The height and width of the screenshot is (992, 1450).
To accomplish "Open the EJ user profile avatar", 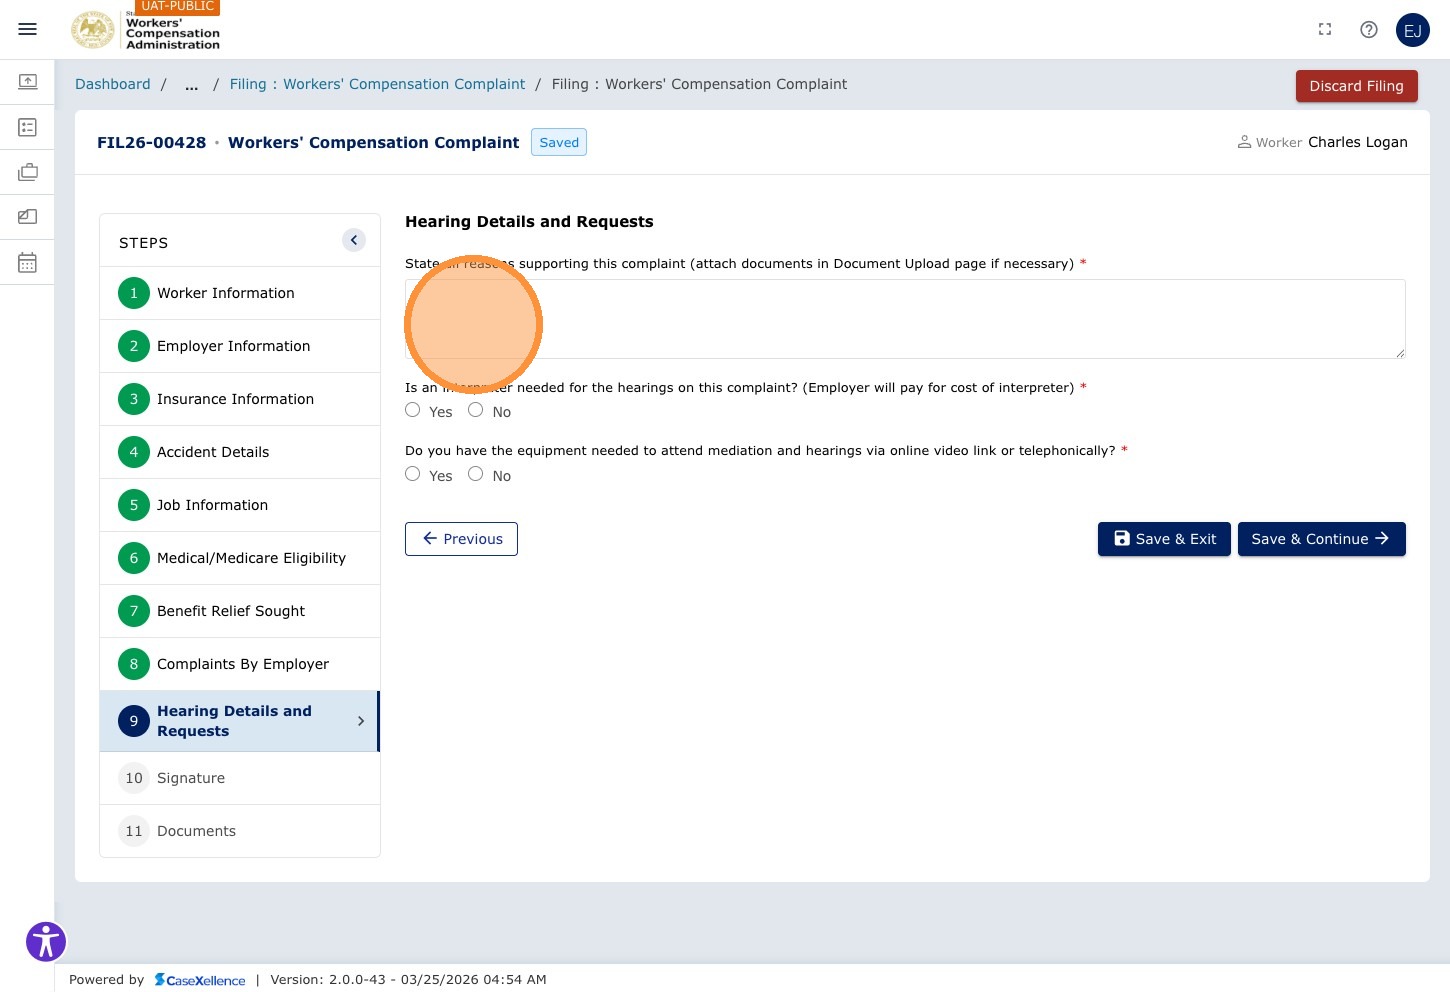I will (x=1413, y=30).
